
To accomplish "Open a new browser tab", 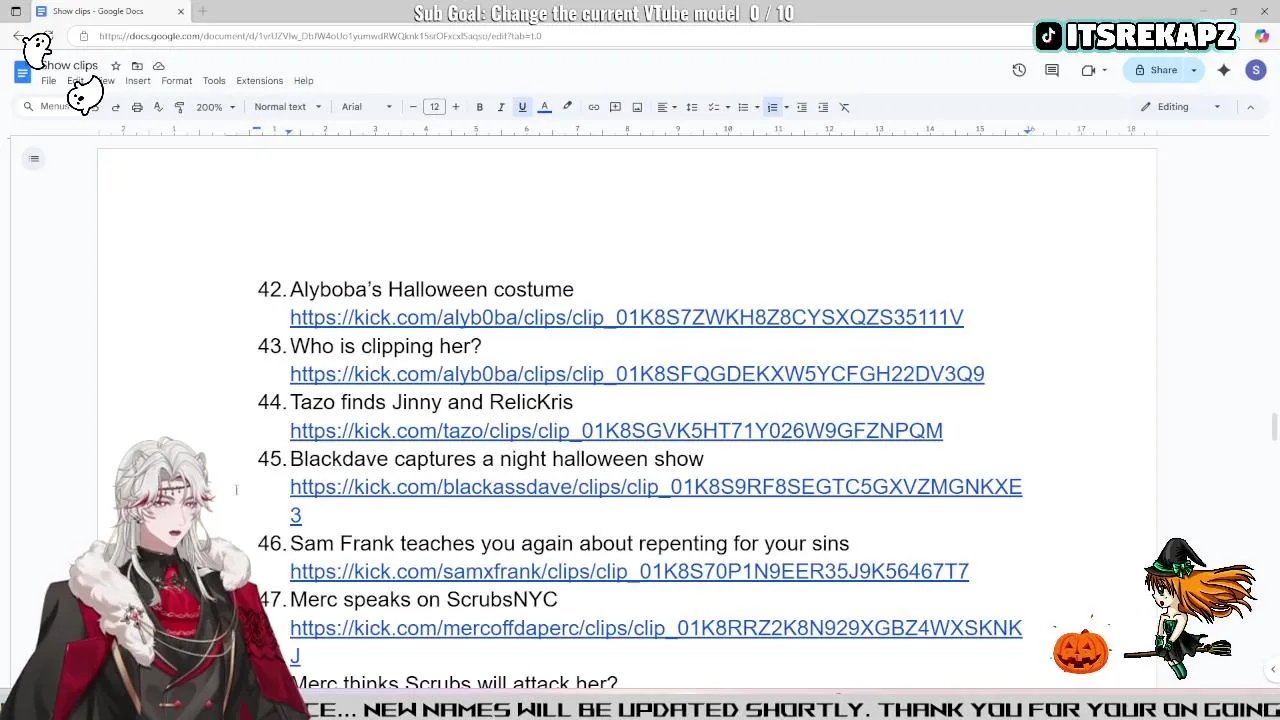I will [202, 11].
